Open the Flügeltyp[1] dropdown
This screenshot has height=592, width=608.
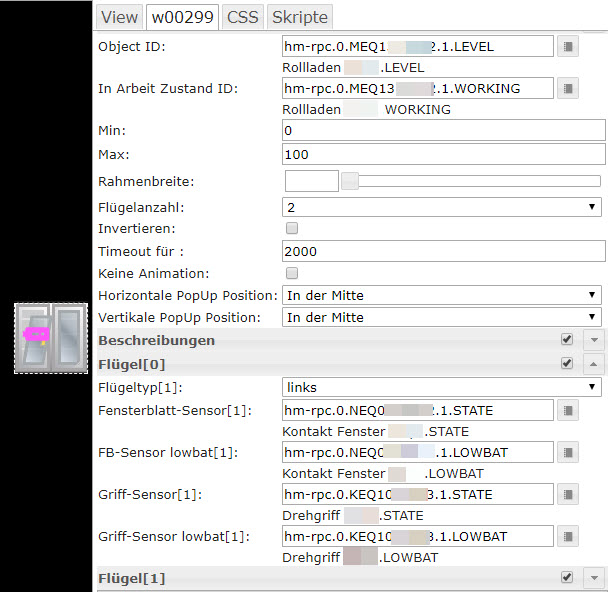442,386
